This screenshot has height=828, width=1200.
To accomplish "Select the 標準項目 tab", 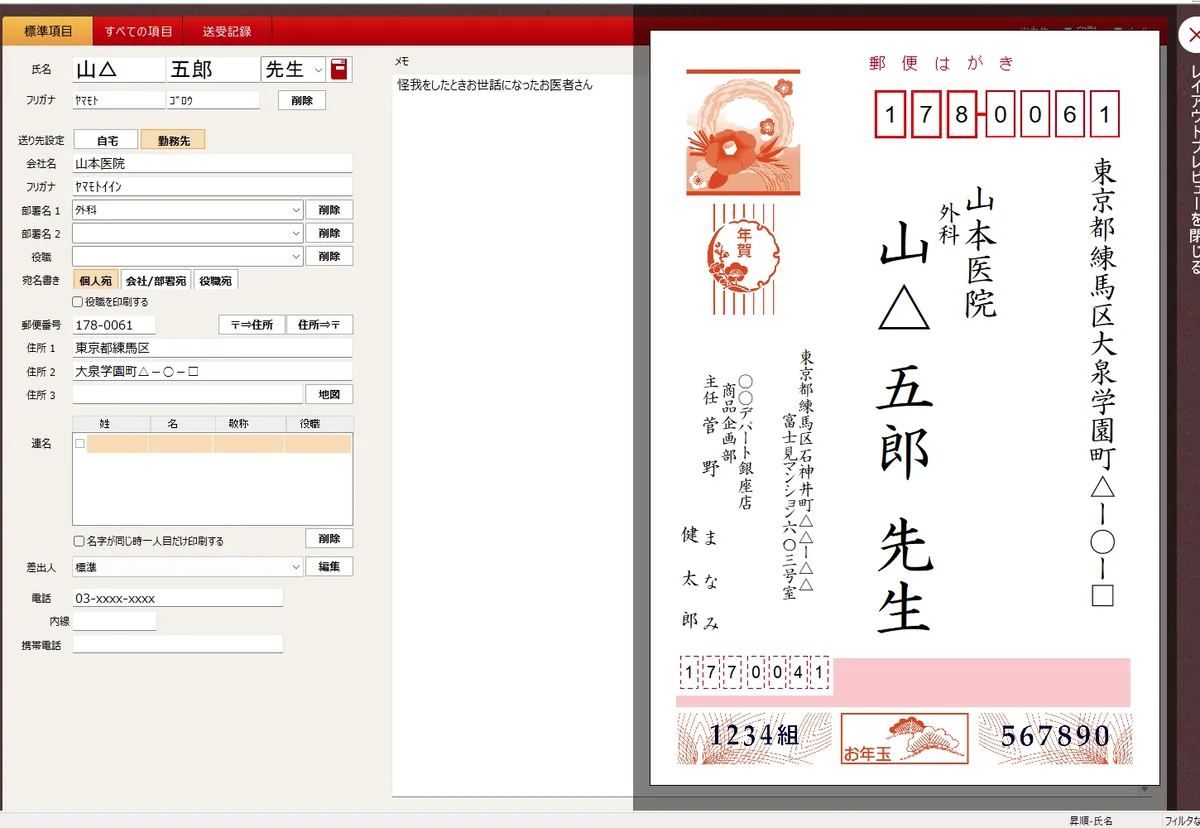I will (48, 31).
